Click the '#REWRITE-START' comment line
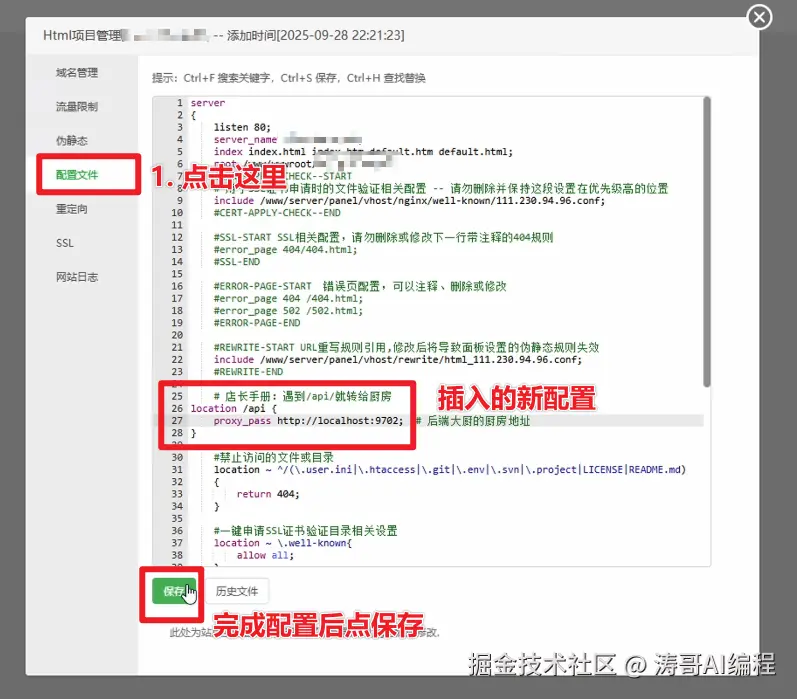 click(x=406, y=347)
